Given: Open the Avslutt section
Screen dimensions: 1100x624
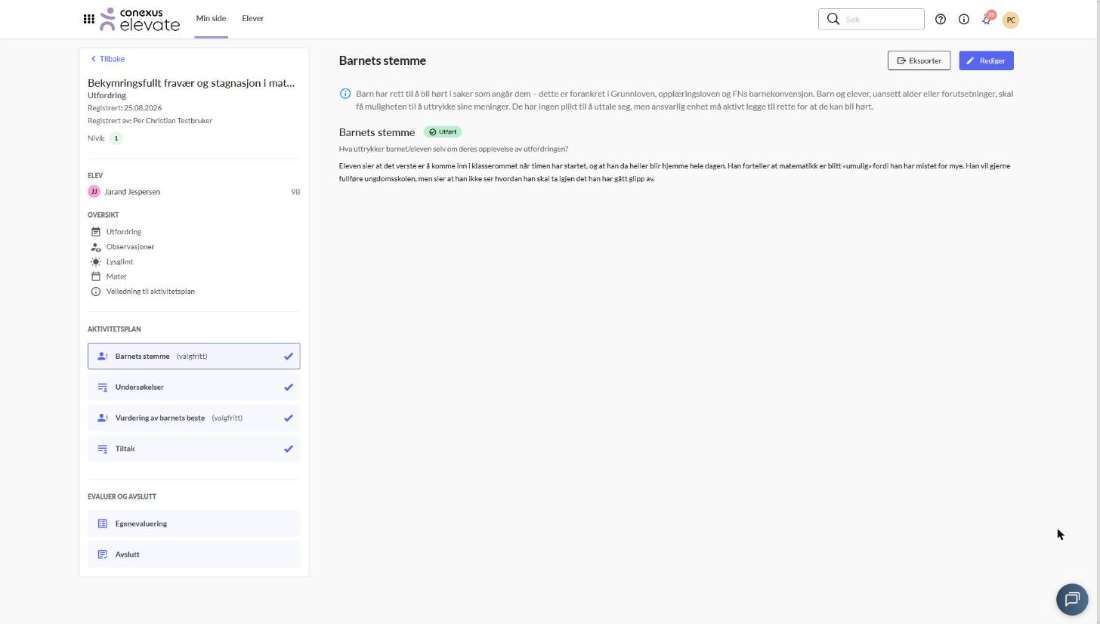Looking at the screenshot, I should tap(194, 555).
